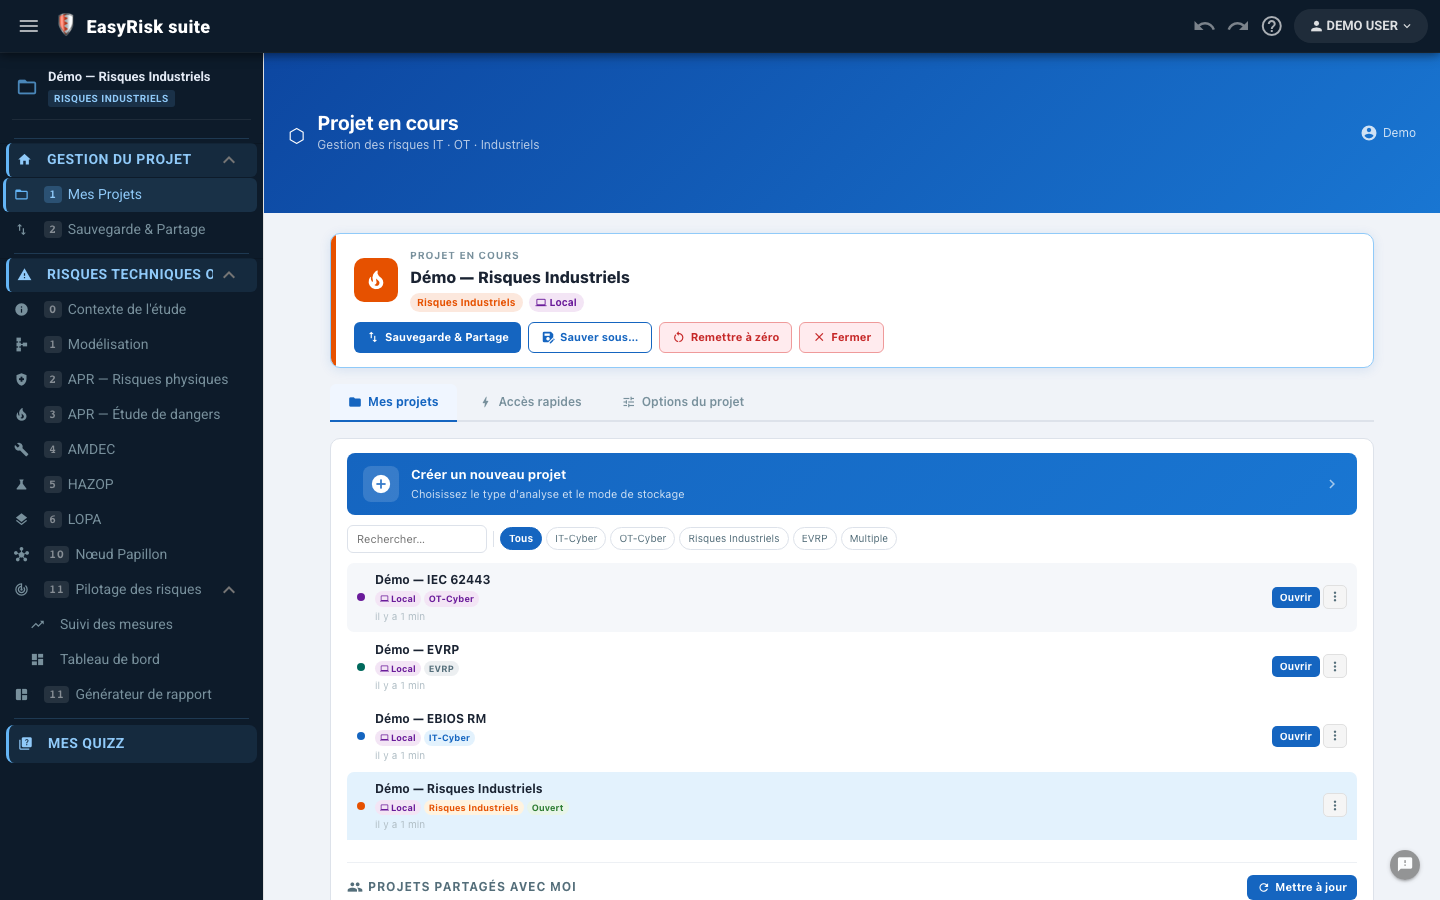Open APR — Risques physiques
Viewport: 1440px width, 900px height.
(131, 380)
